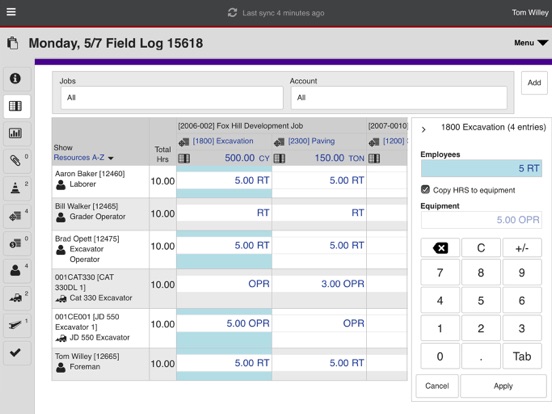Open the hamburger navigation menu

click(11, 12)
